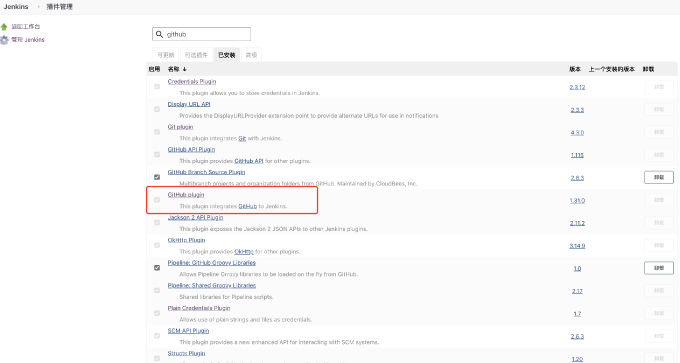Open the Plain Credentials Plugin link
The width and height of the screenshot is (680, 363).
(199, 308)
